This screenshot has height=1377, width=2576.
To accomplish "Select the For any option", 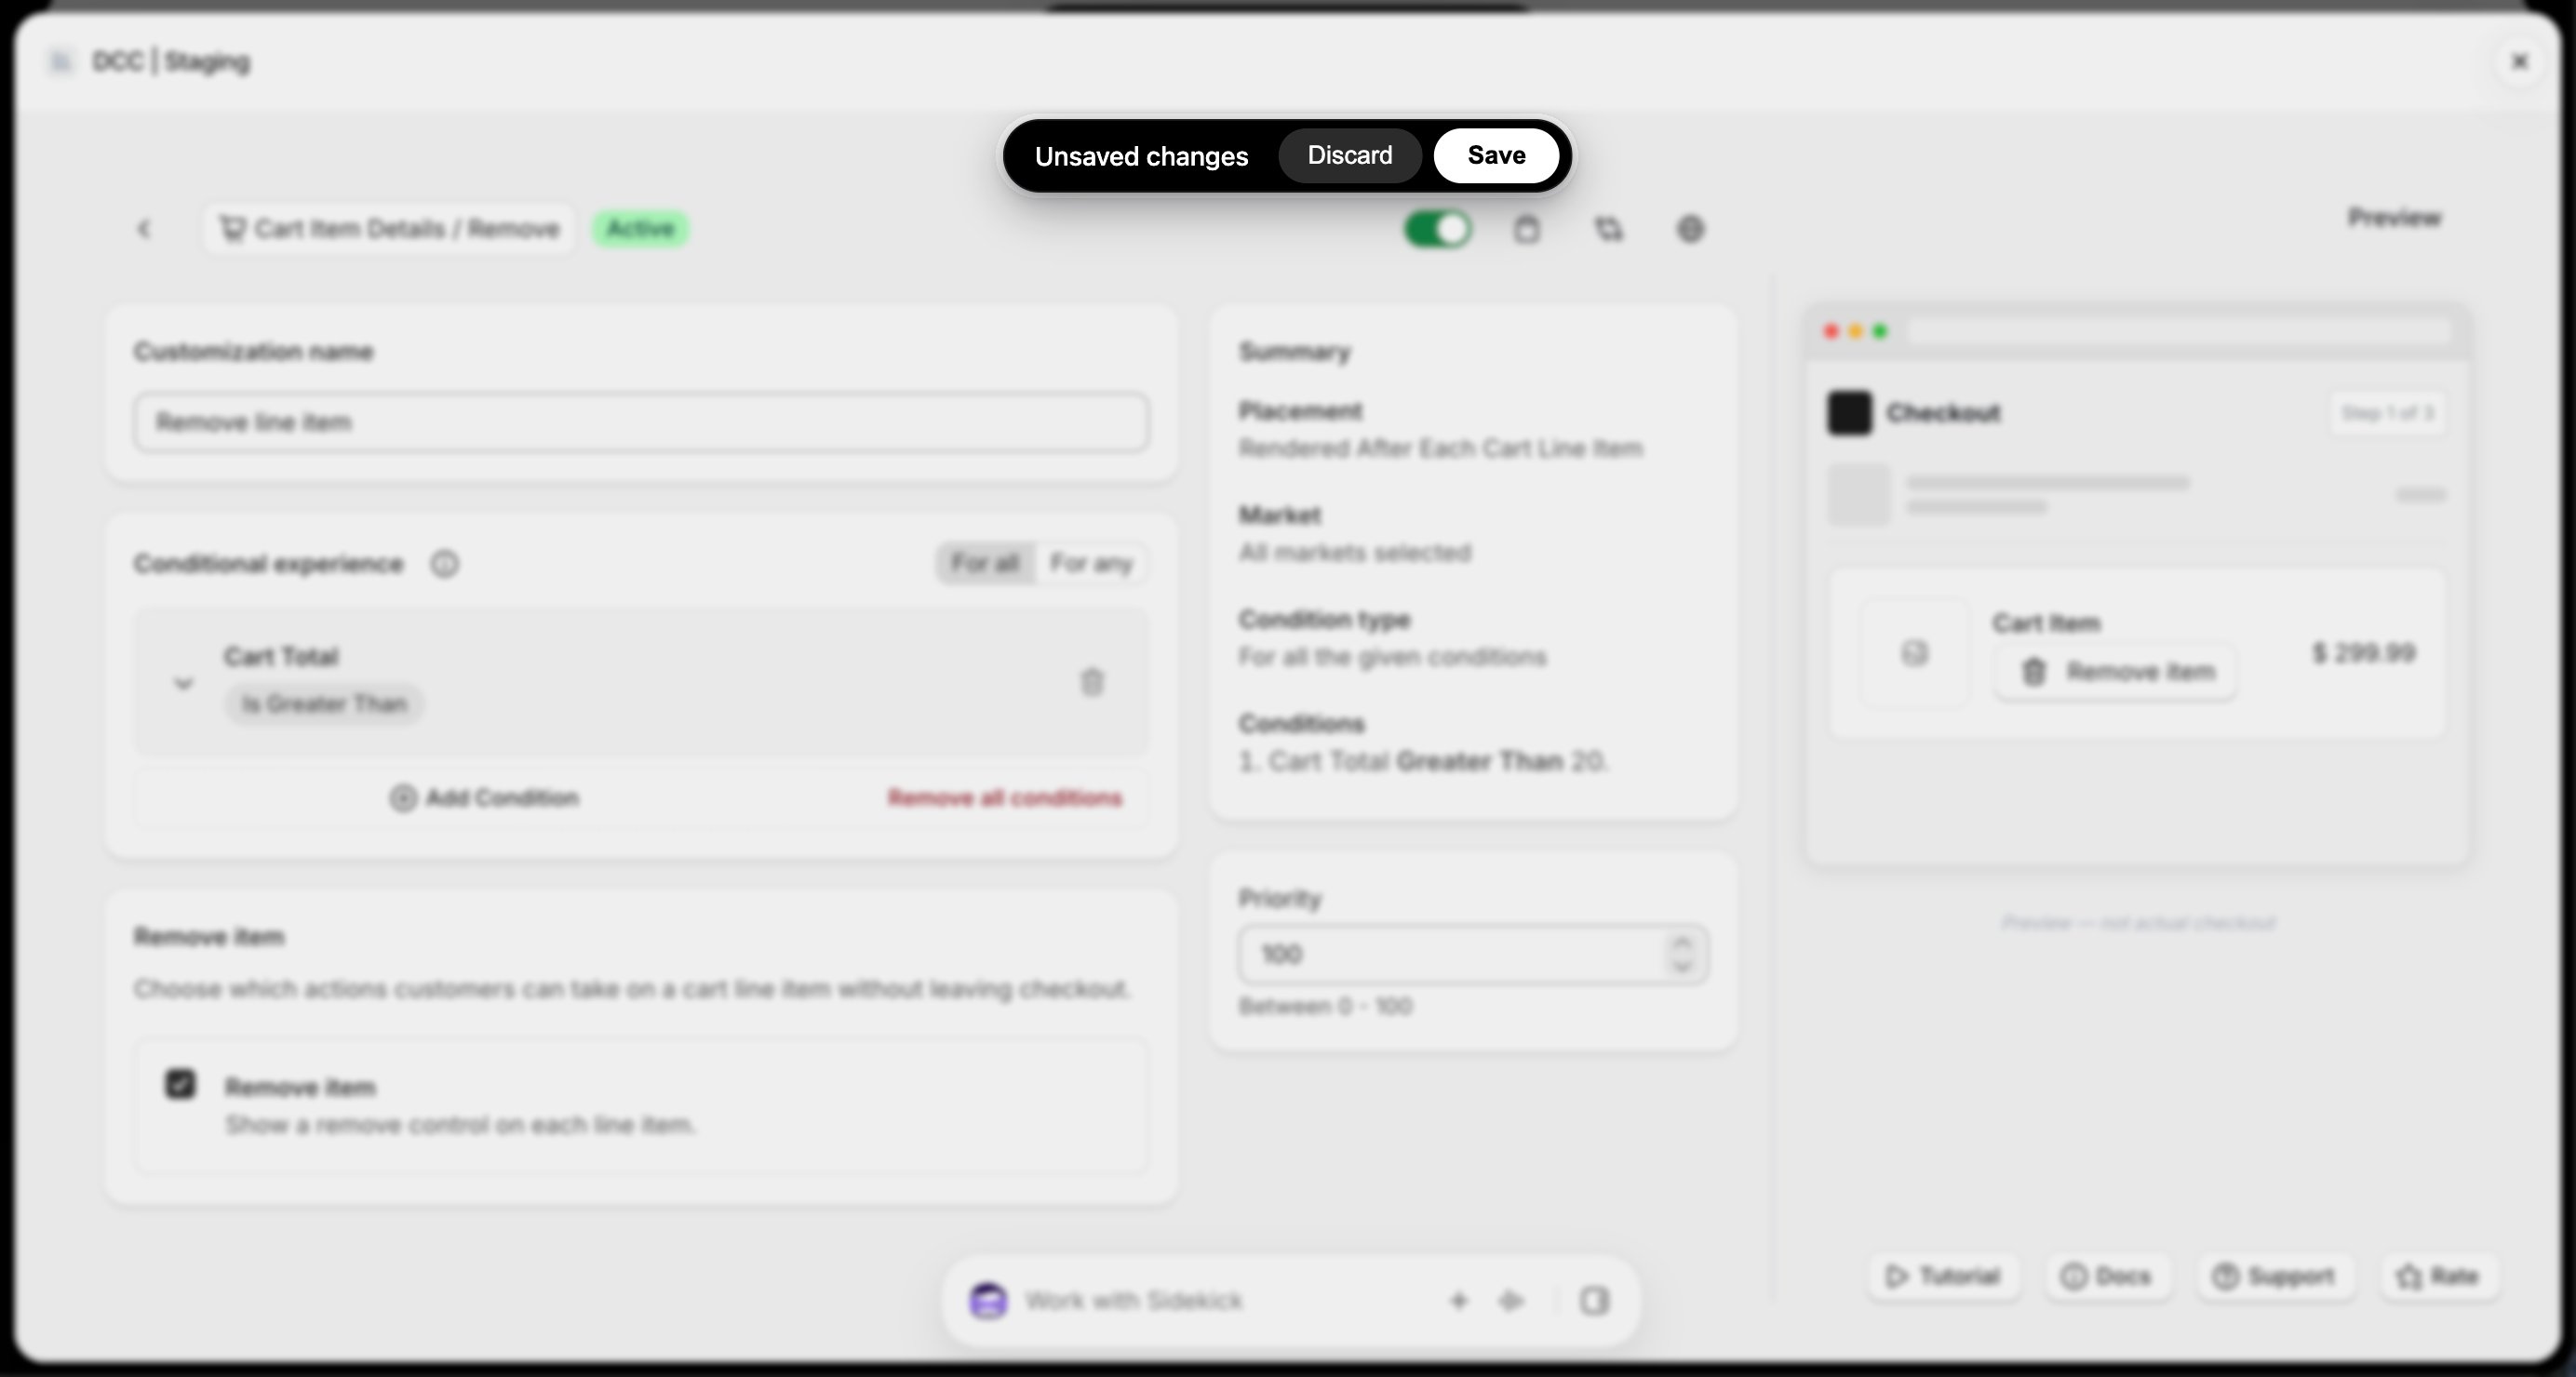I will tap(1091, 563).
